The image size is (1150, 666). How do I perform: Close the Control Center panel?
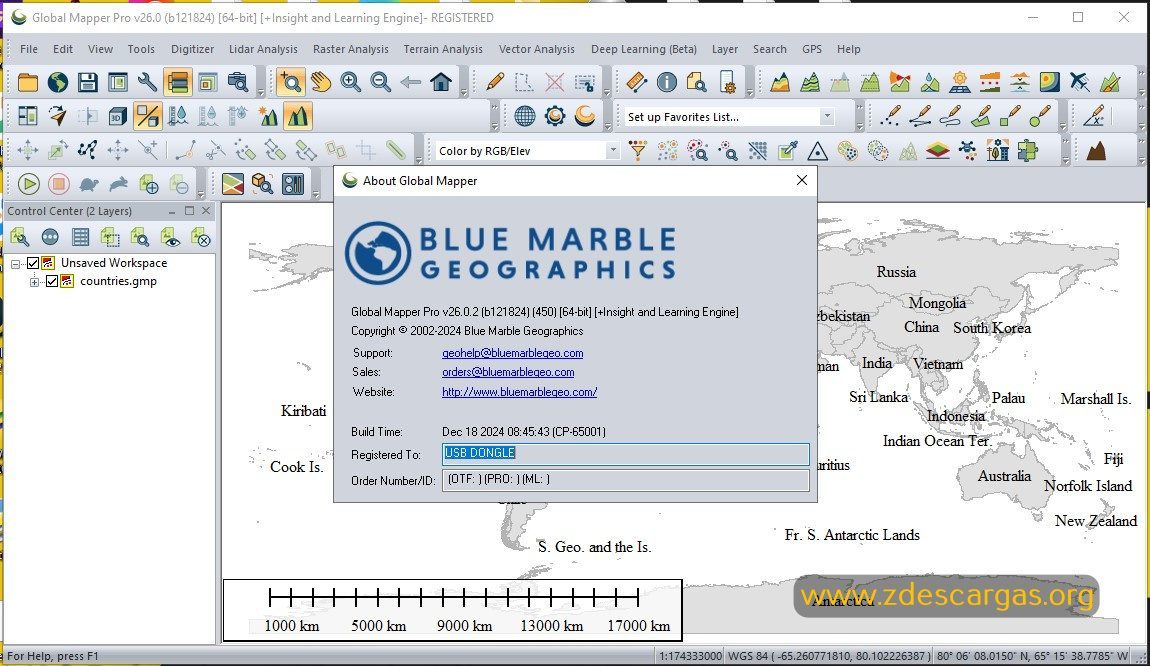click(x=206, y=211)
